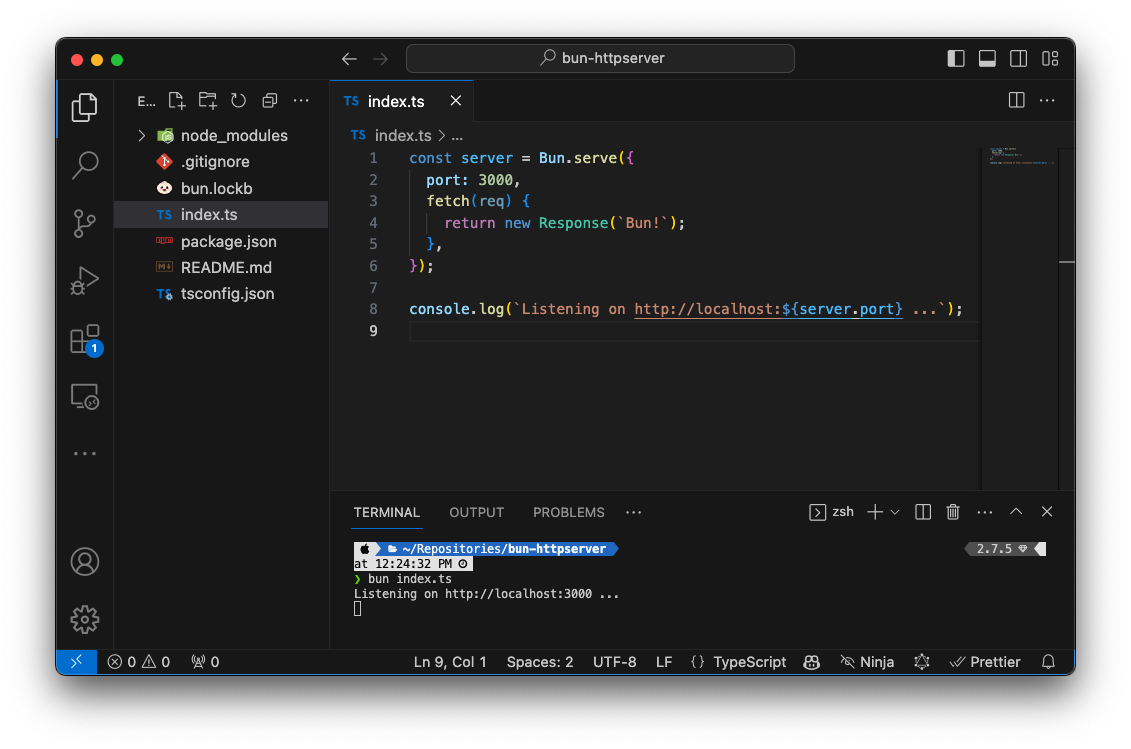The height and width of the screenshot is (749, 1131).
Task: Change indentation via Spaces: 2
Action: point(540,662)
